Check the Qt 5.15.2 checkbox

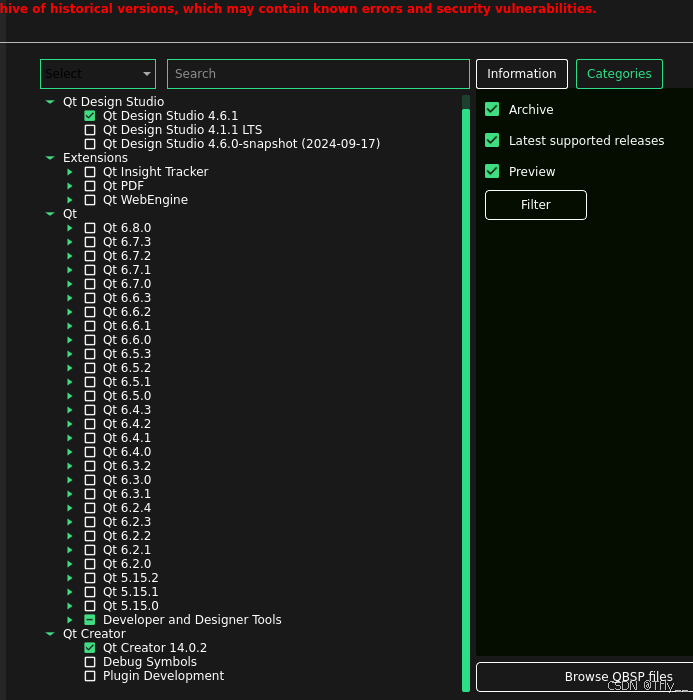pos(90,578)
